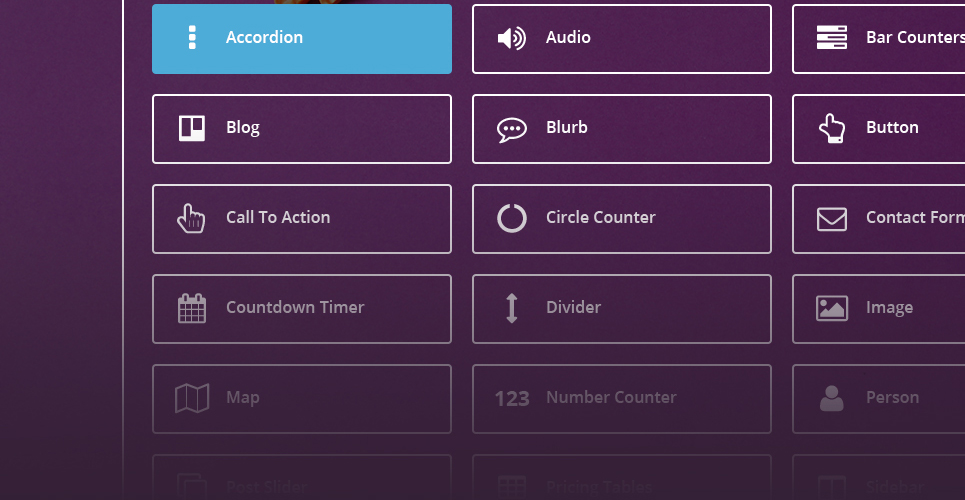The width and height of the screenshot is (965, 500).
Task: Select the Audio speaker icon
Action: (511, 38)
